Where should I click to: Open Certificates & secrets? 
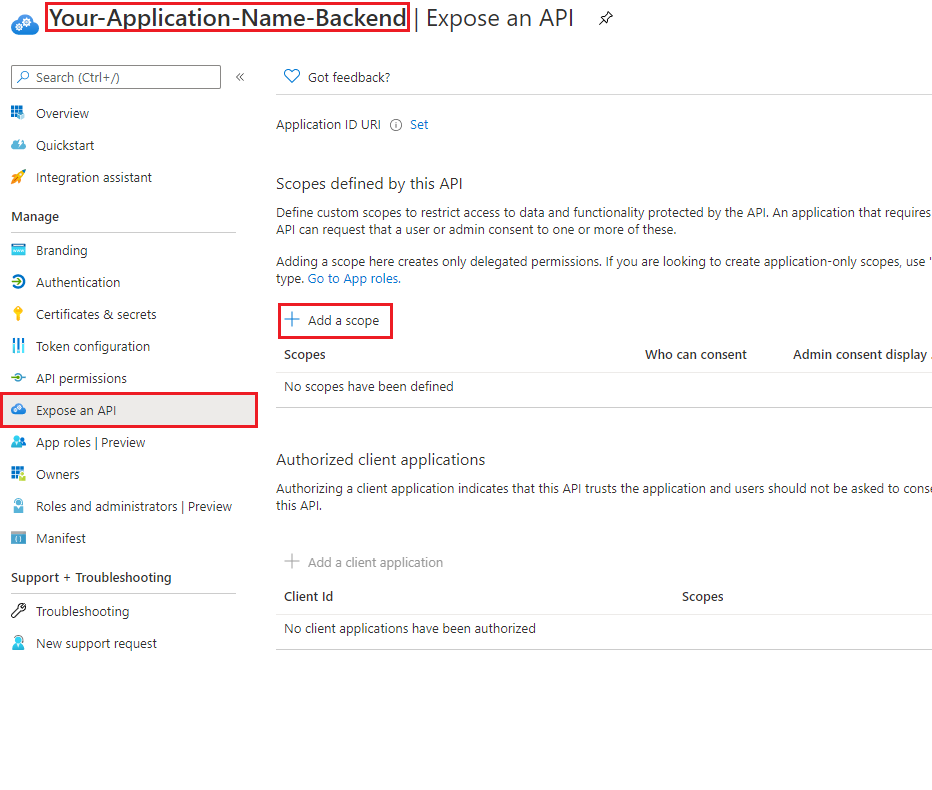pos(96,314)
